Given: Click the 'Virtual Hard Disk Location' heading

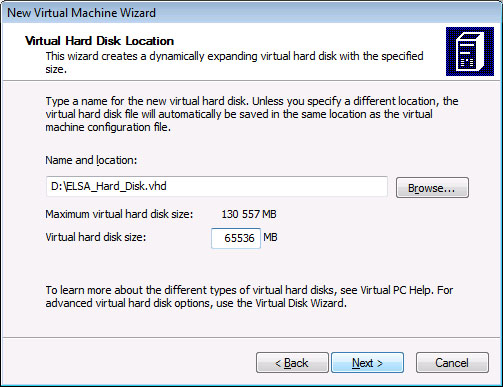Looking at the screenshot, I should pos(99,41).
